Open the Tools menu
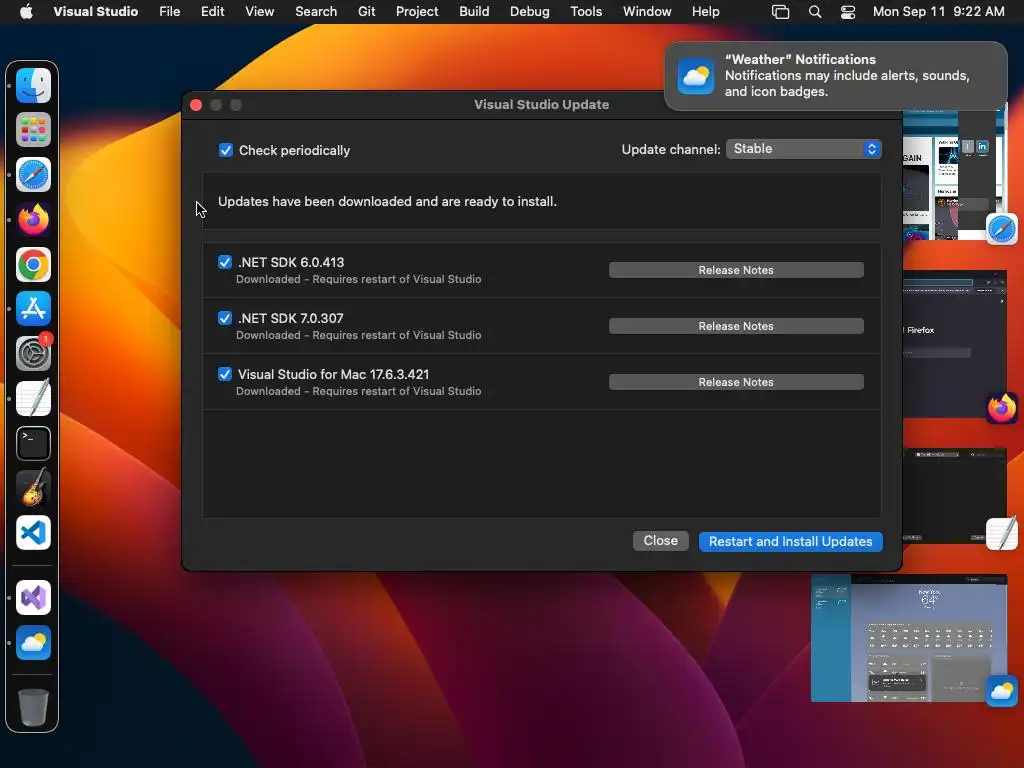Image resolution: width=1024 pixels, height=768 pixels. point(586,11)
